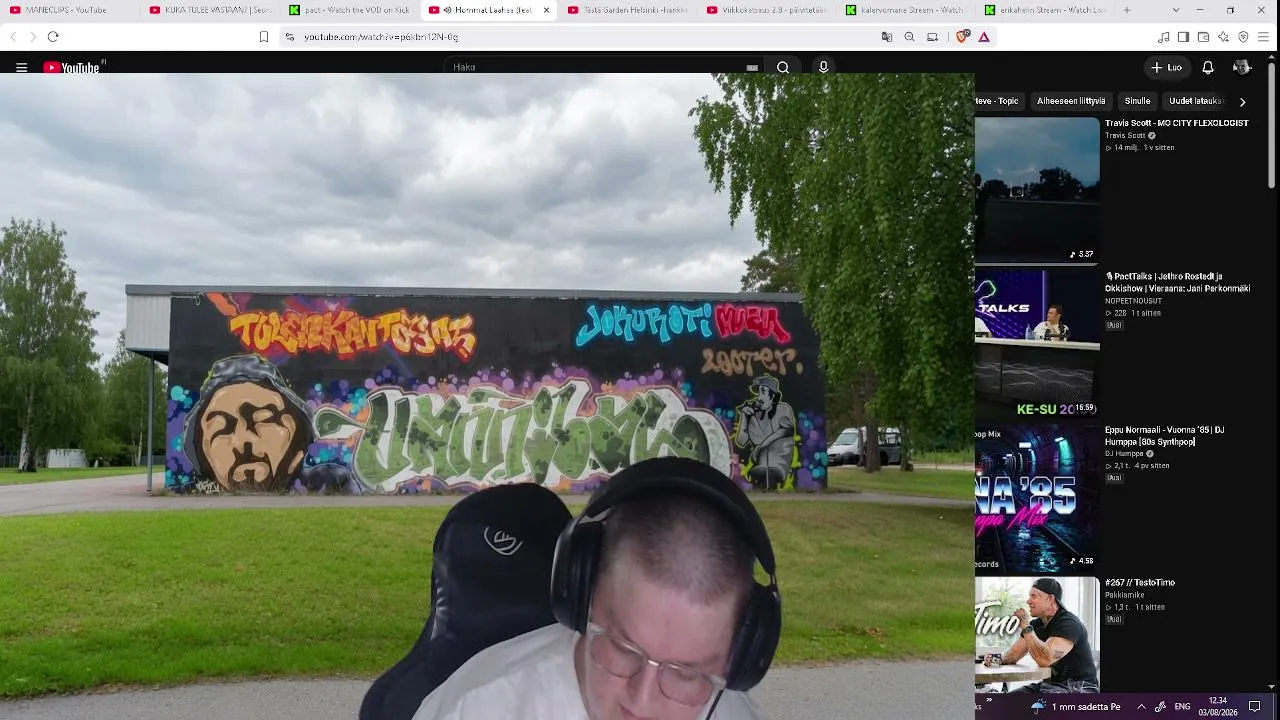Switch to the kalervomane Stream tab
The width and height of the screenshot is (1280, 720).
point(906,10)
